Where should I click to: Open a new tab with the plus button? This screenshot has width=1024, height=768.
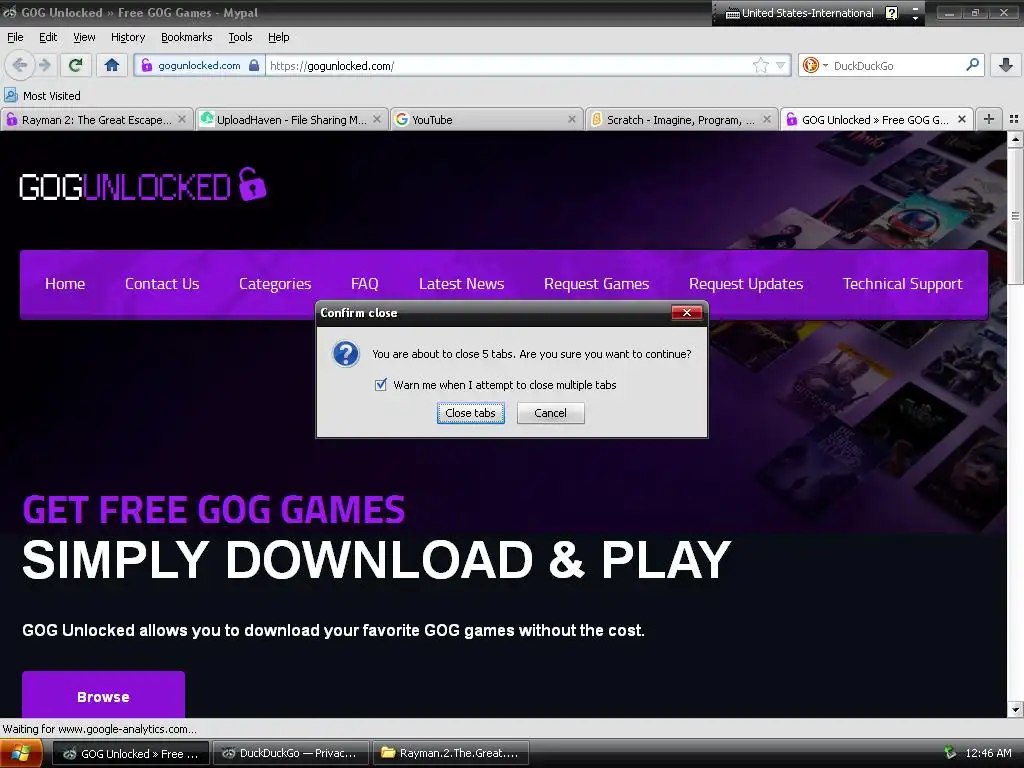tap(989, 119)
